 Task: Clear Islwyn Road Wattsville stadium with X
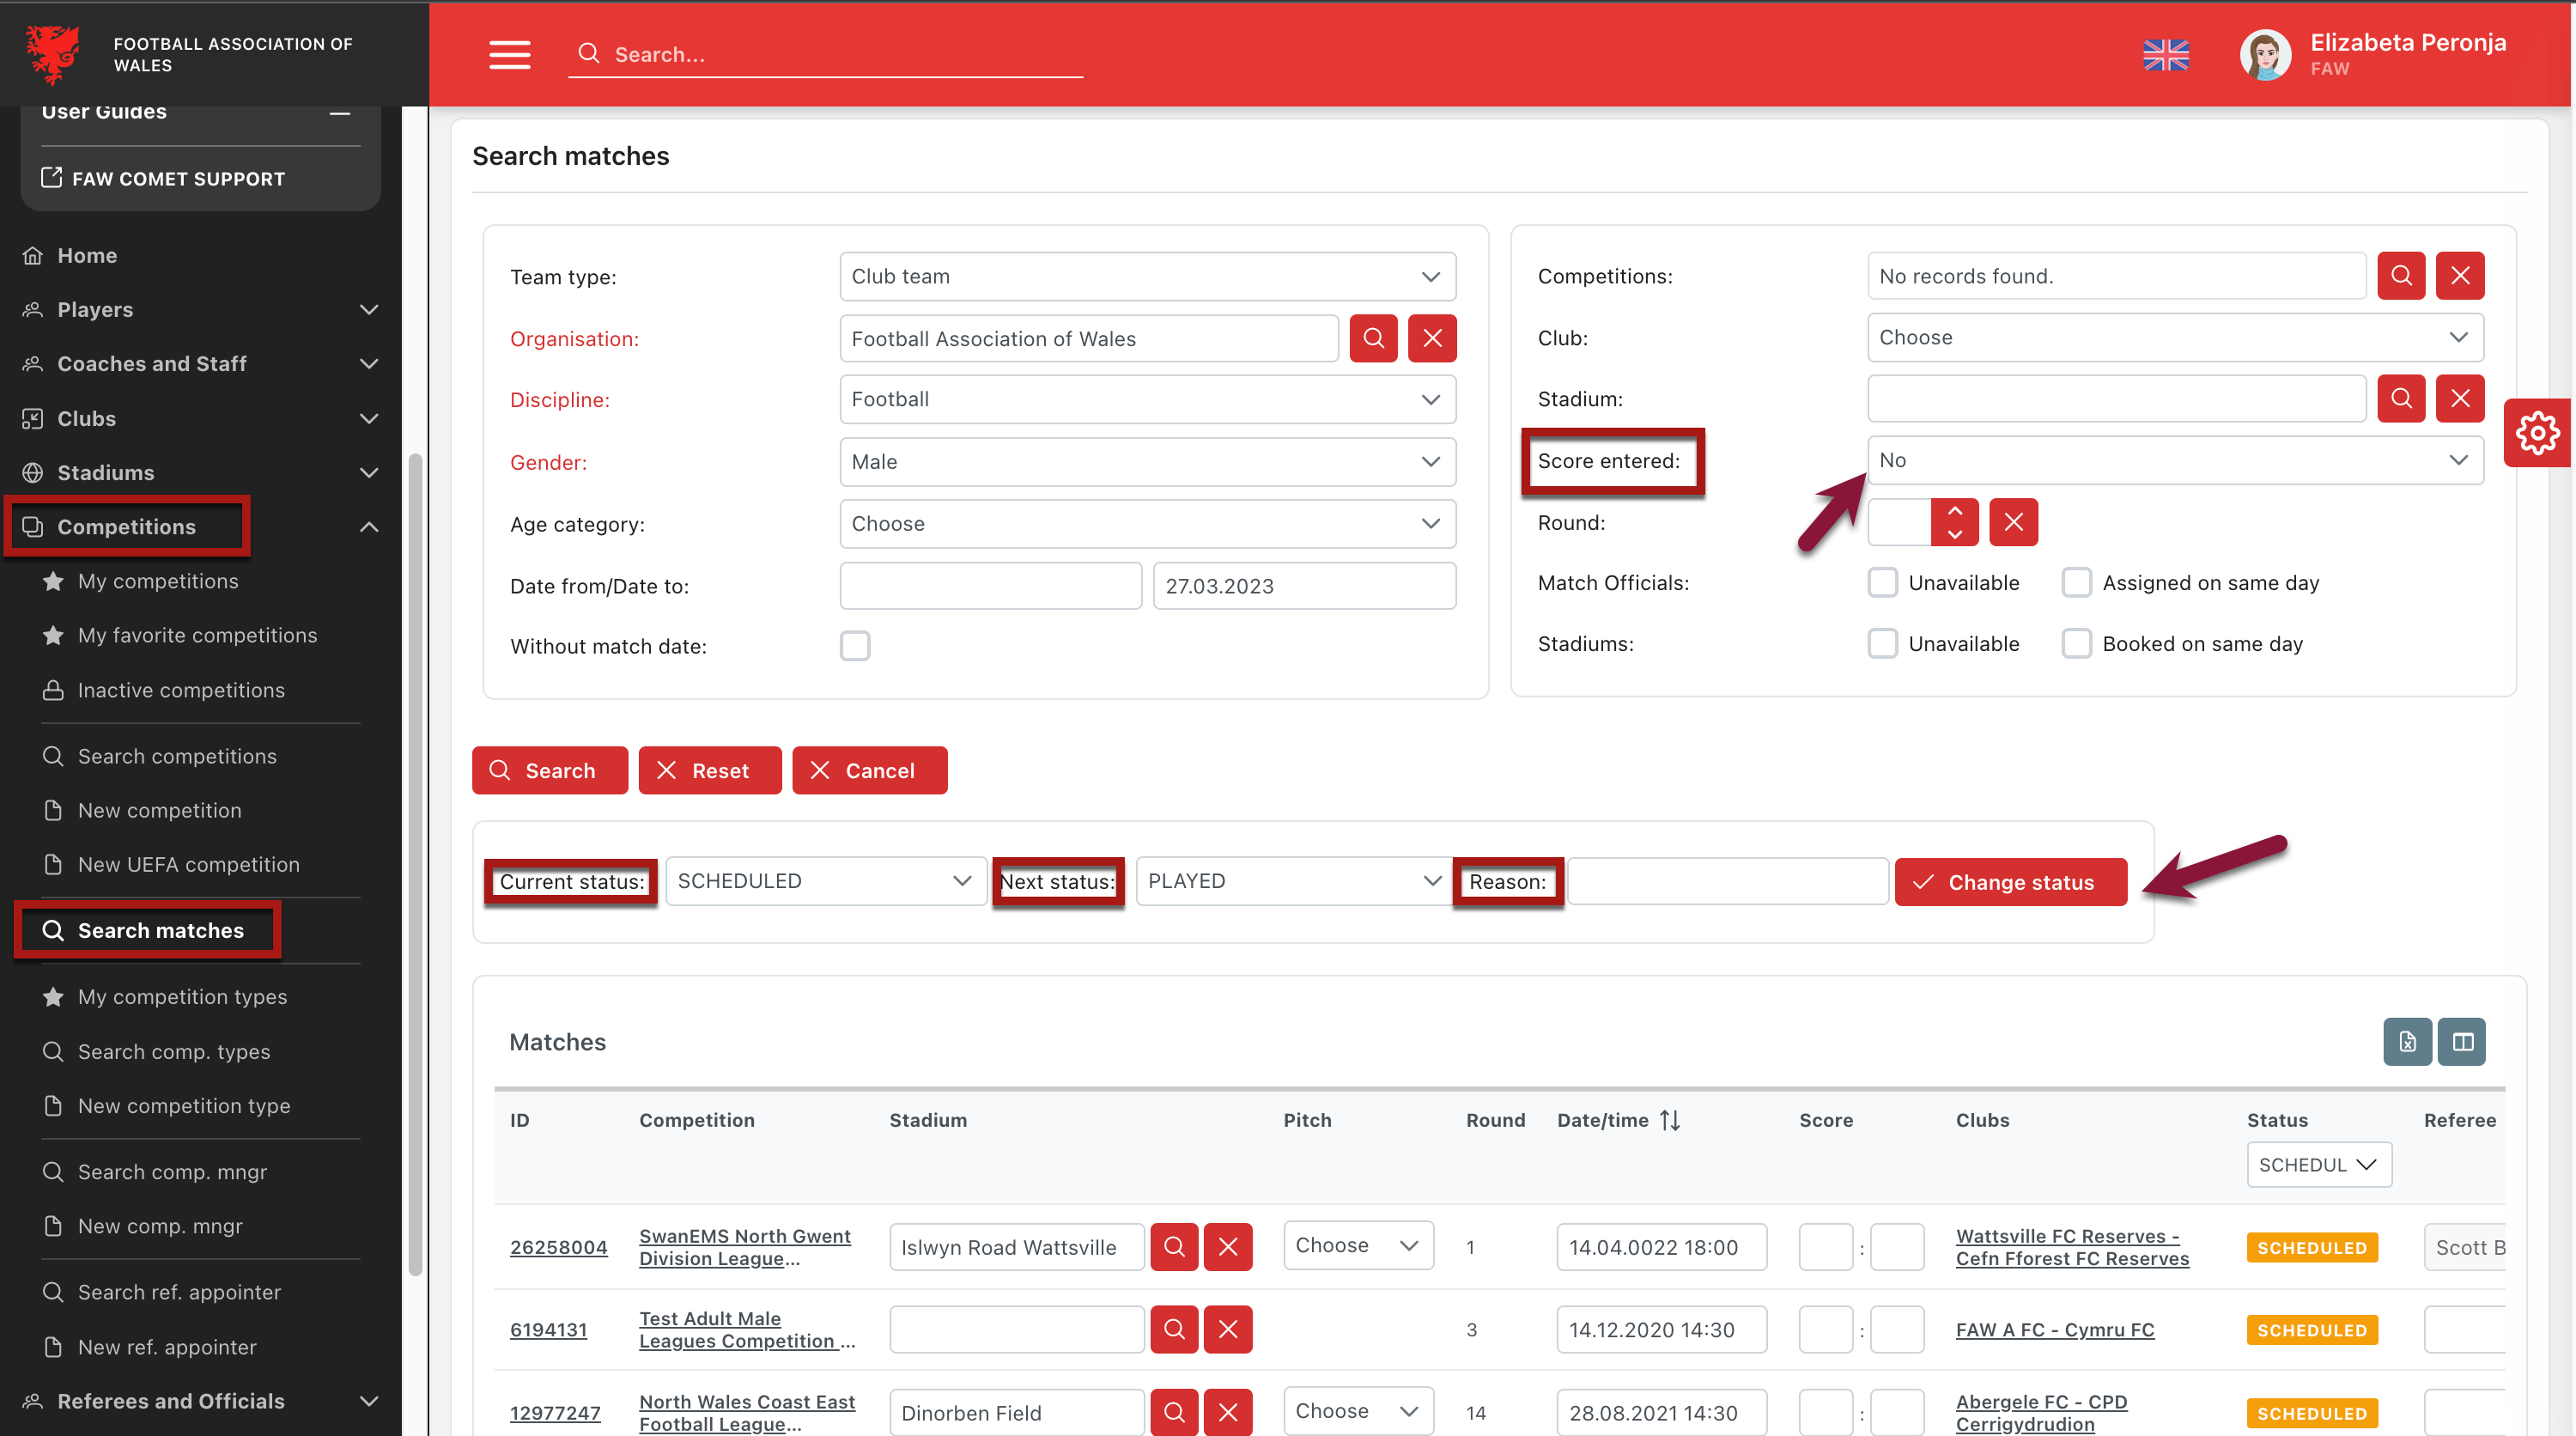[1228, 1247]
